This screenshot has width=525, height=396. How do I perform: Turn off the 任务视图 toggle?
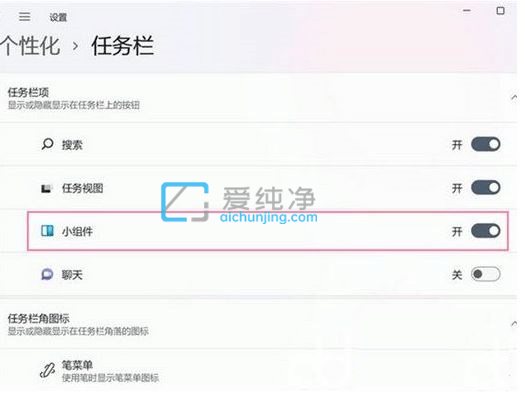[x=486, y=187]
